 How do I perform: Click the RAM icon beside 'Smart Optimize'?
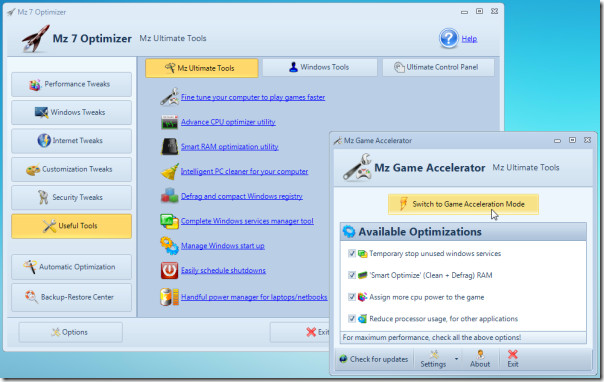pos(362,275)
